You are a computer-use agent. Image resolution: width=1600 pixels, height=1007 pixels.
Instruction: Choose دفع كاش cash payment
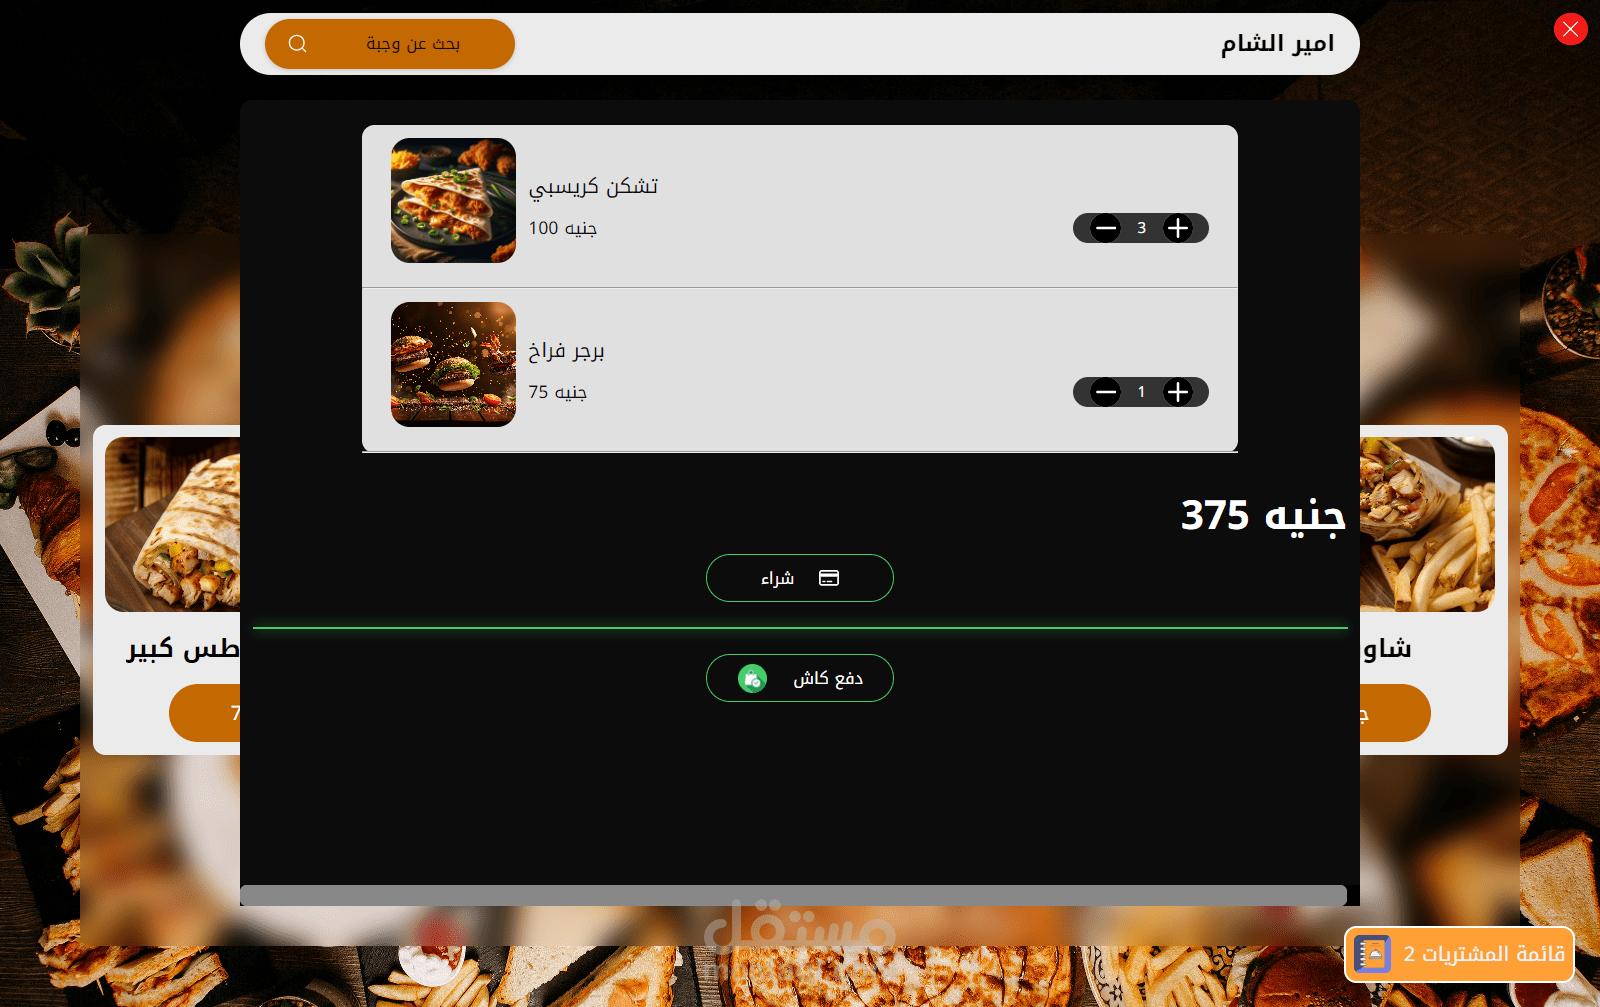pyautogui.click(x=800, y=678)
